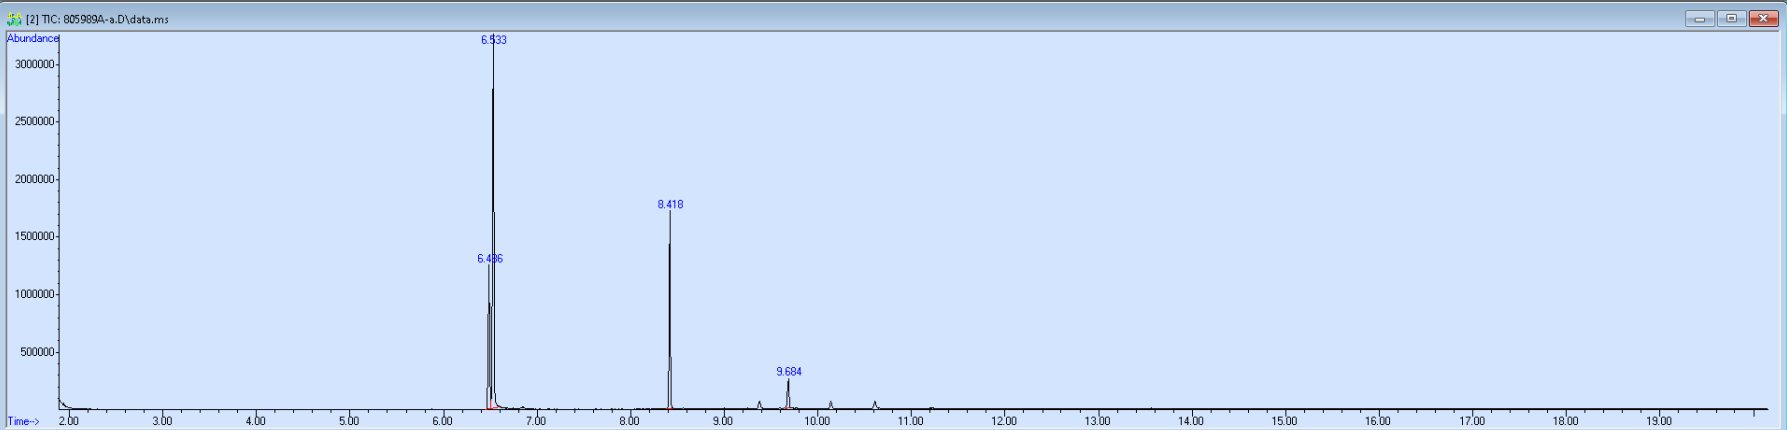Image resolution: width=1787 pixels, height=430 pixels.
Task: Click the 1000000 abundance tick value
Action: (34, 294)
